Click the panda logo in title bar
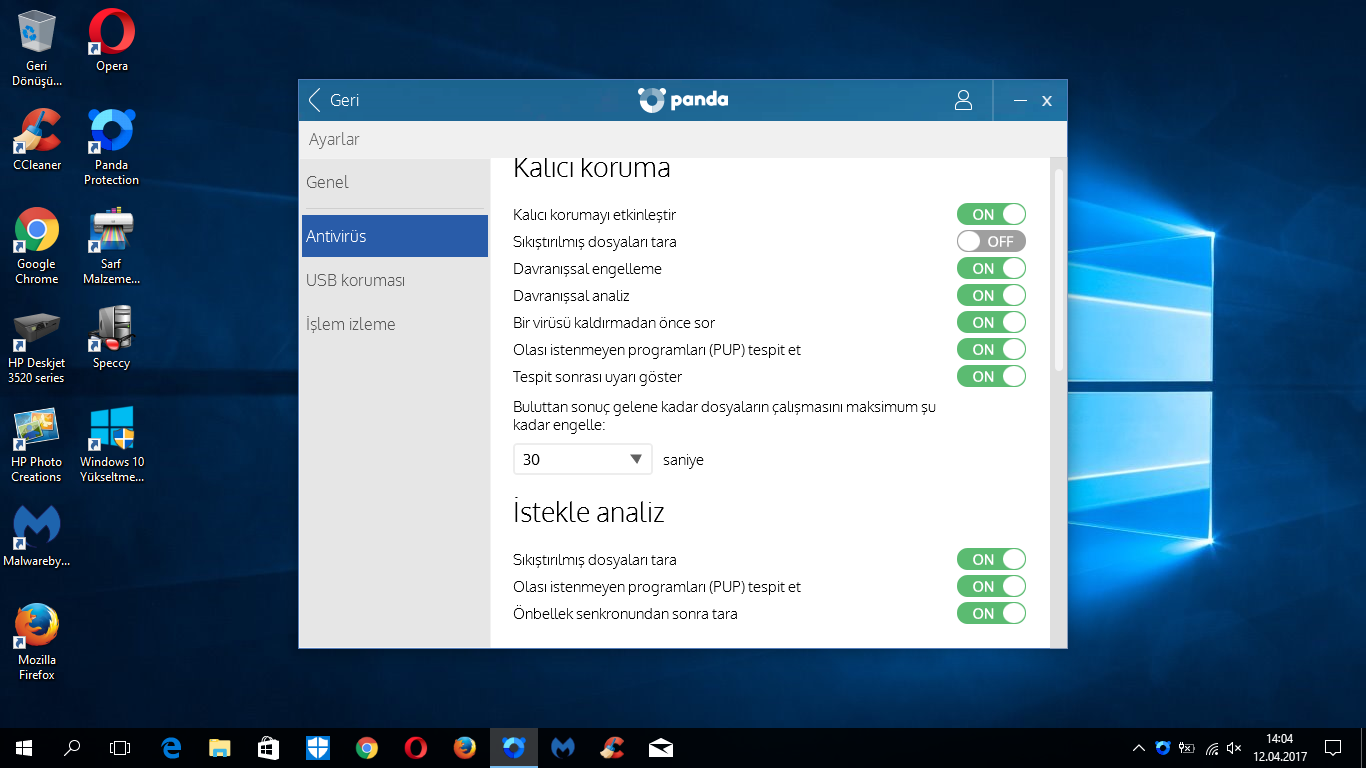Viewport: 1366px width, 768px height. click(683, 100)
